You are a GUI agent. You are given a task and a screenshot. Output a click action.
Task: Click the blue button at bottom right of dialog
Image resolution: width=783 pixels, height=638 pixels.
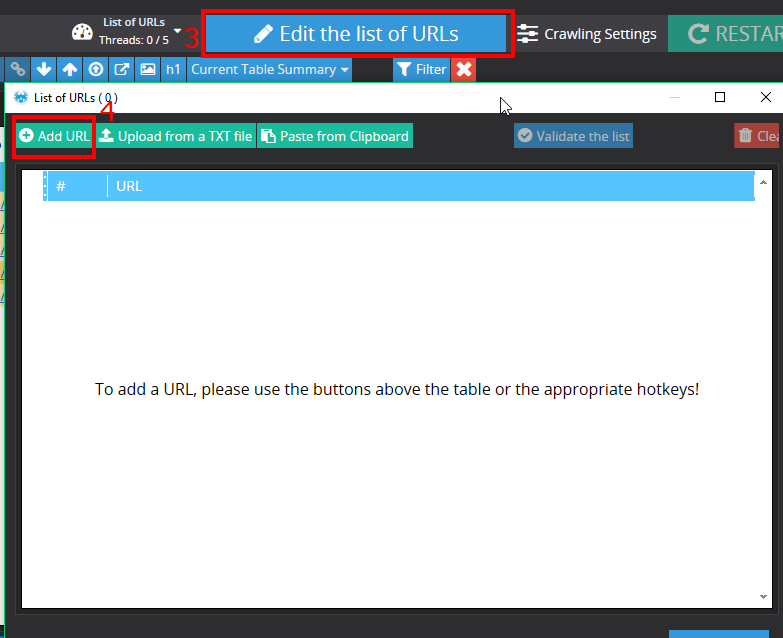[719, 634]
